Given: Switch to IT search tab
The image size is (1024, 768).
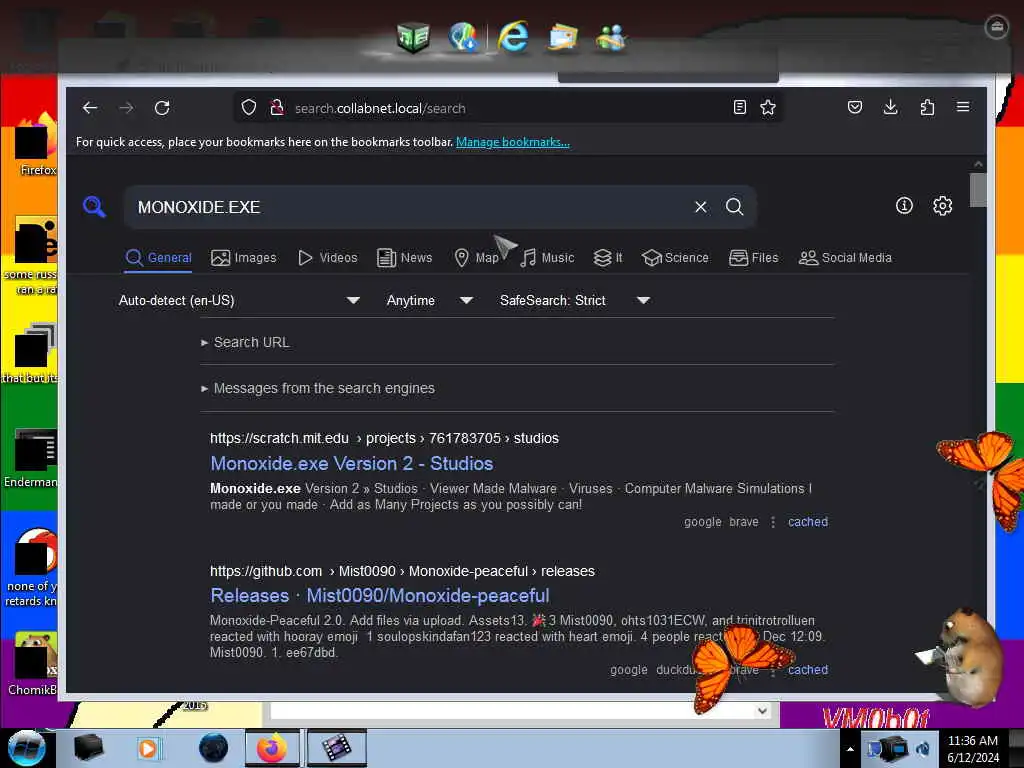Looking at the screenshot, I should click(608, 258).
